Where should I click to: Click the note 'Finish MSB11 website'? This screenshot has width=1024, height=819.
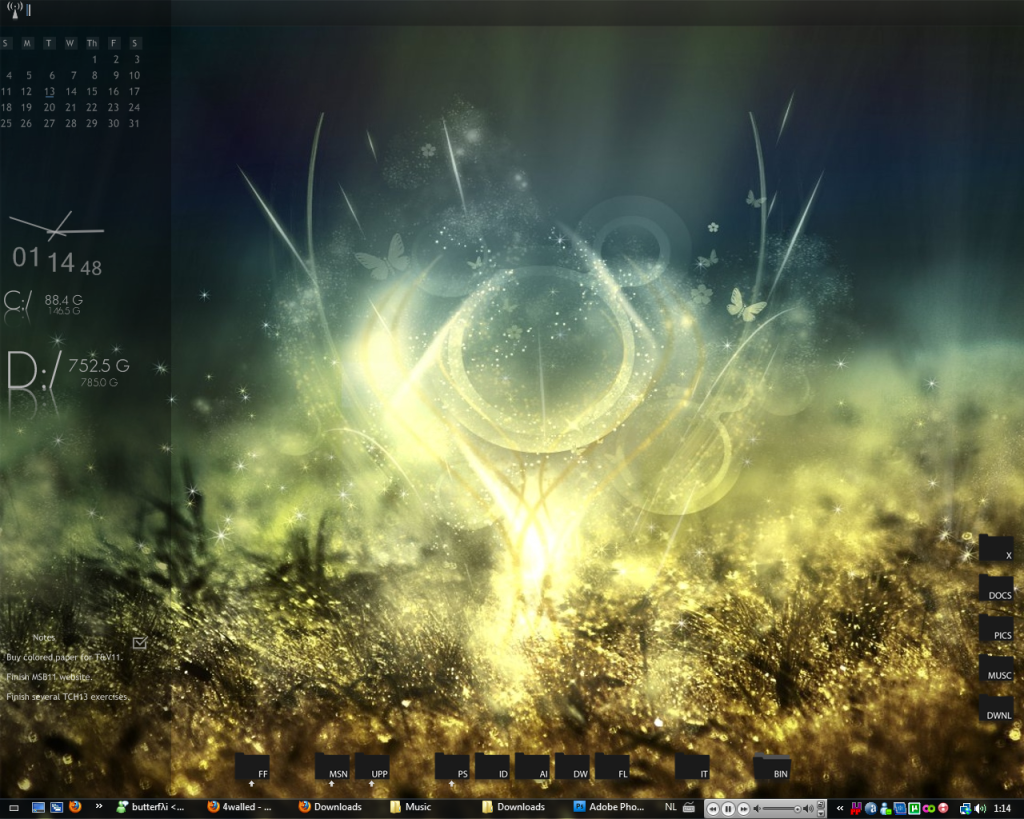(48, 677)
